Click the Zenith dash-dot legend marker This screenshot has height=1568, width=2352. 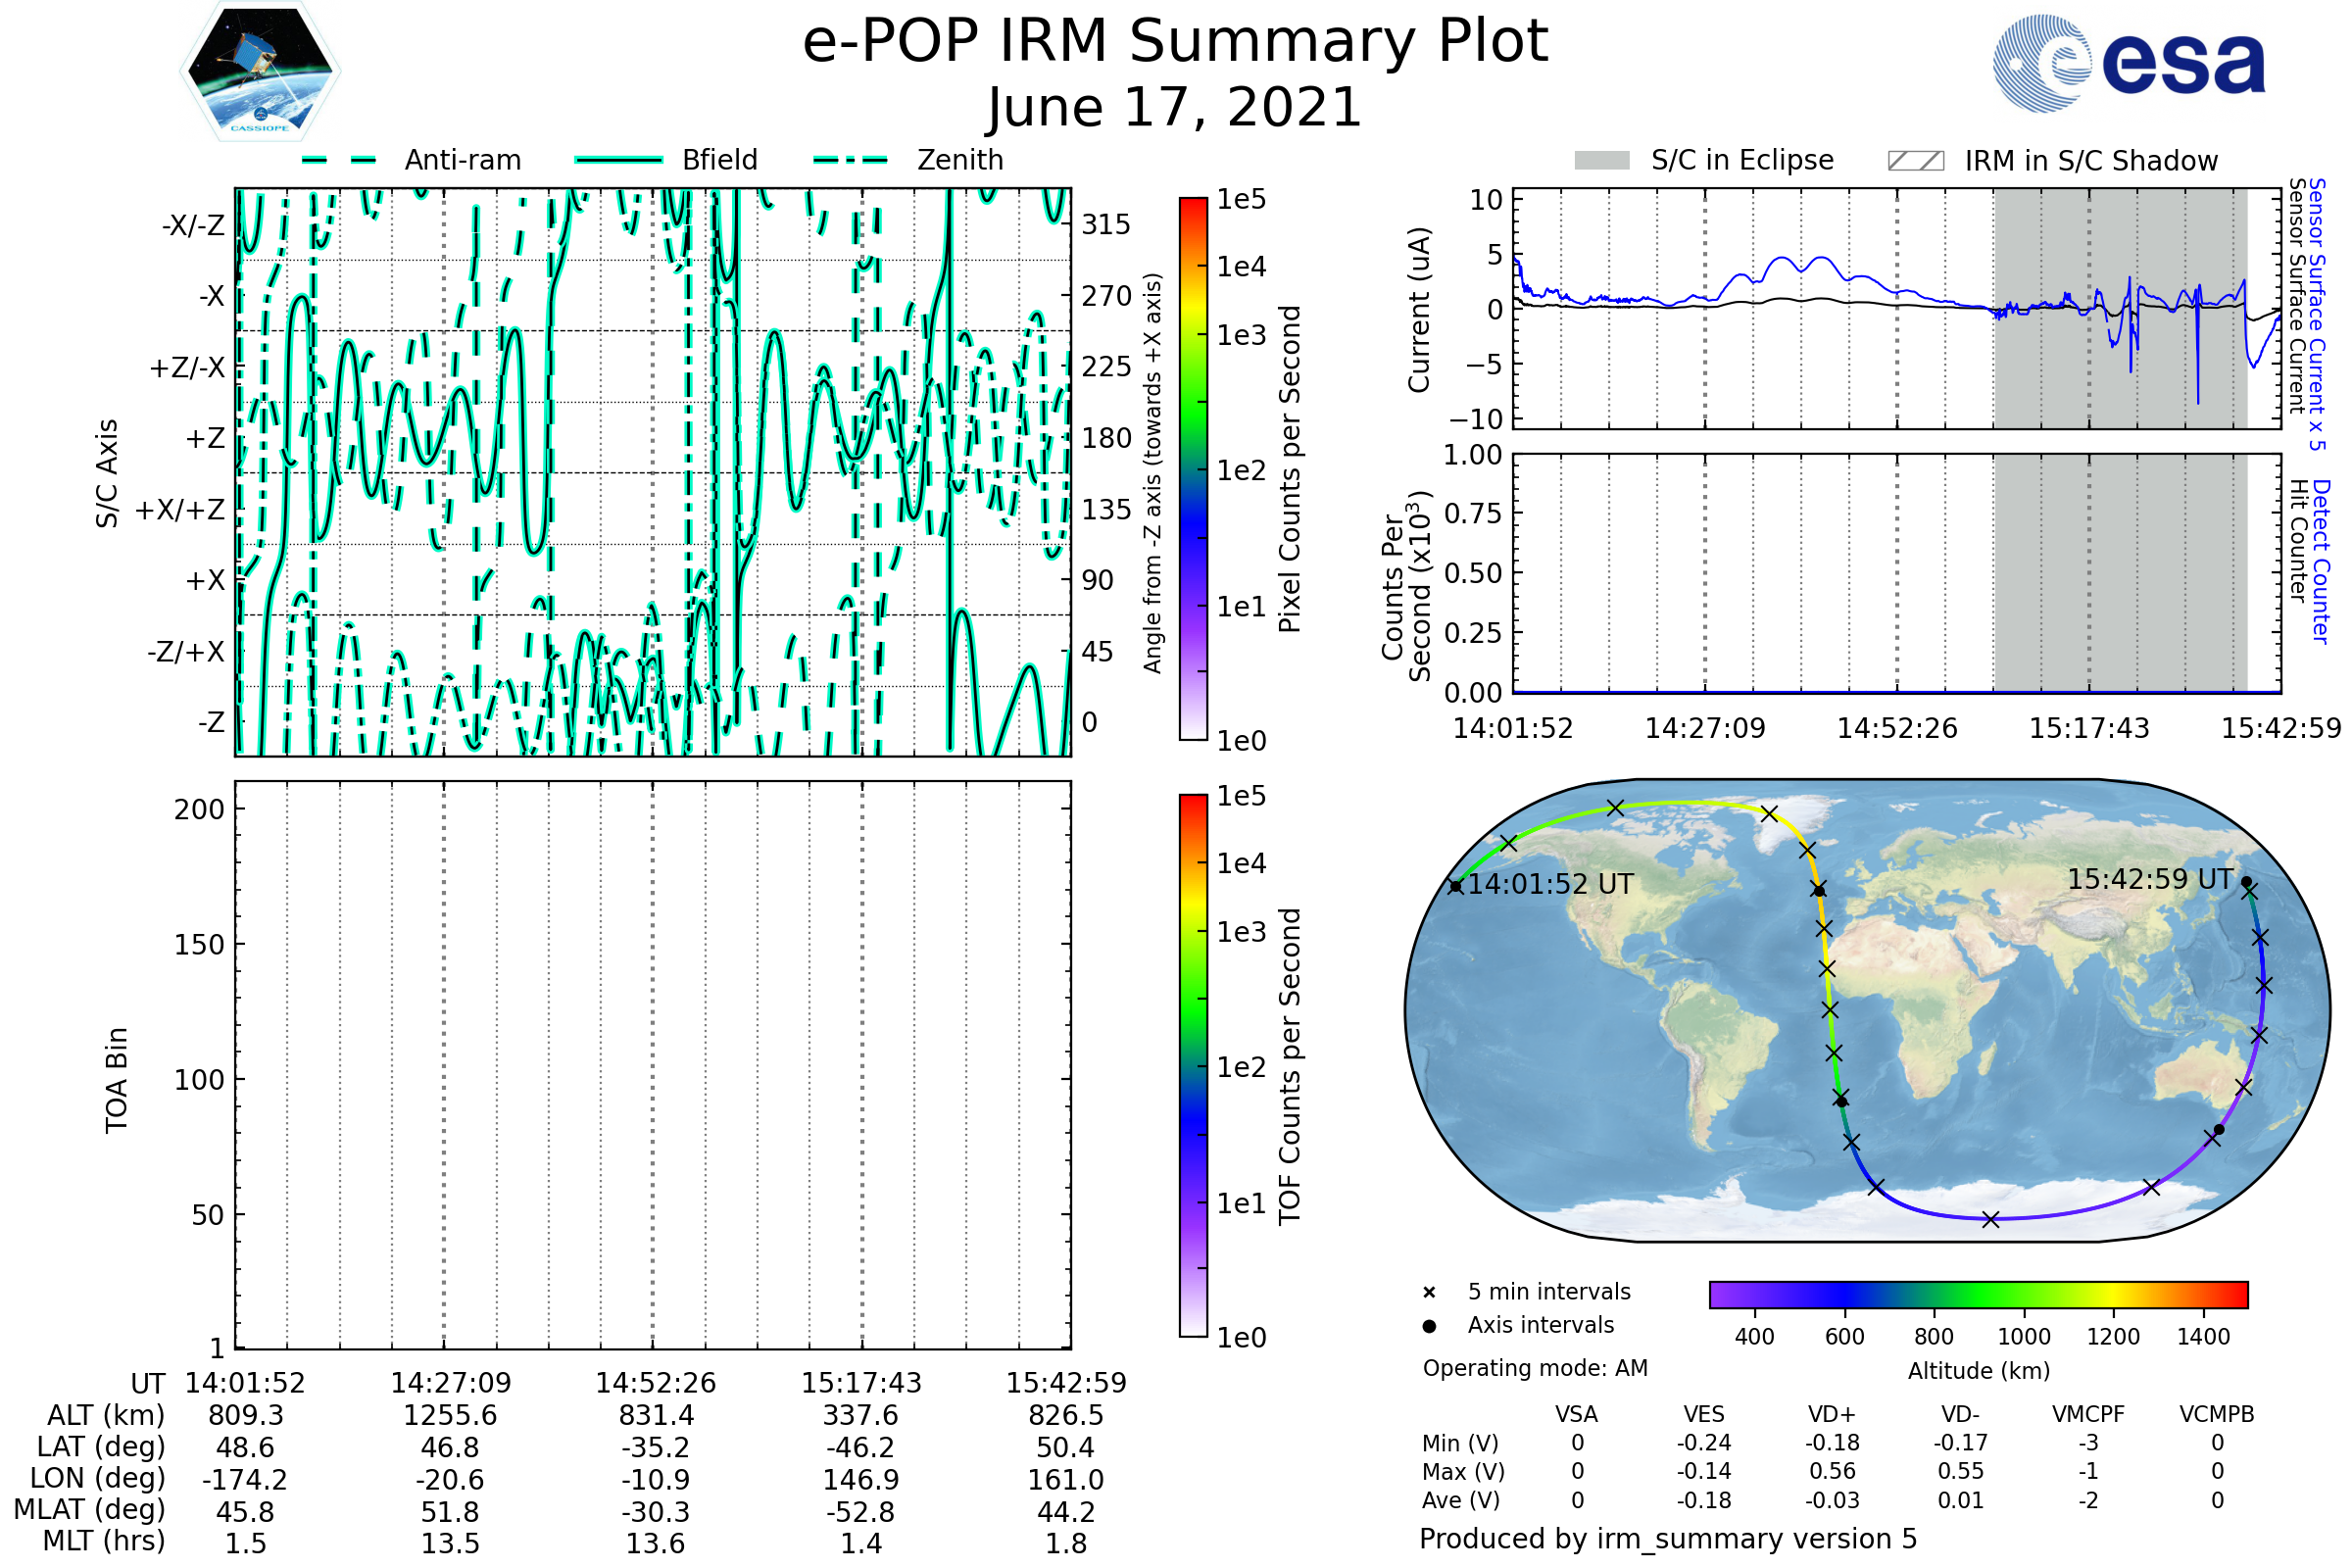click(851, 160)
